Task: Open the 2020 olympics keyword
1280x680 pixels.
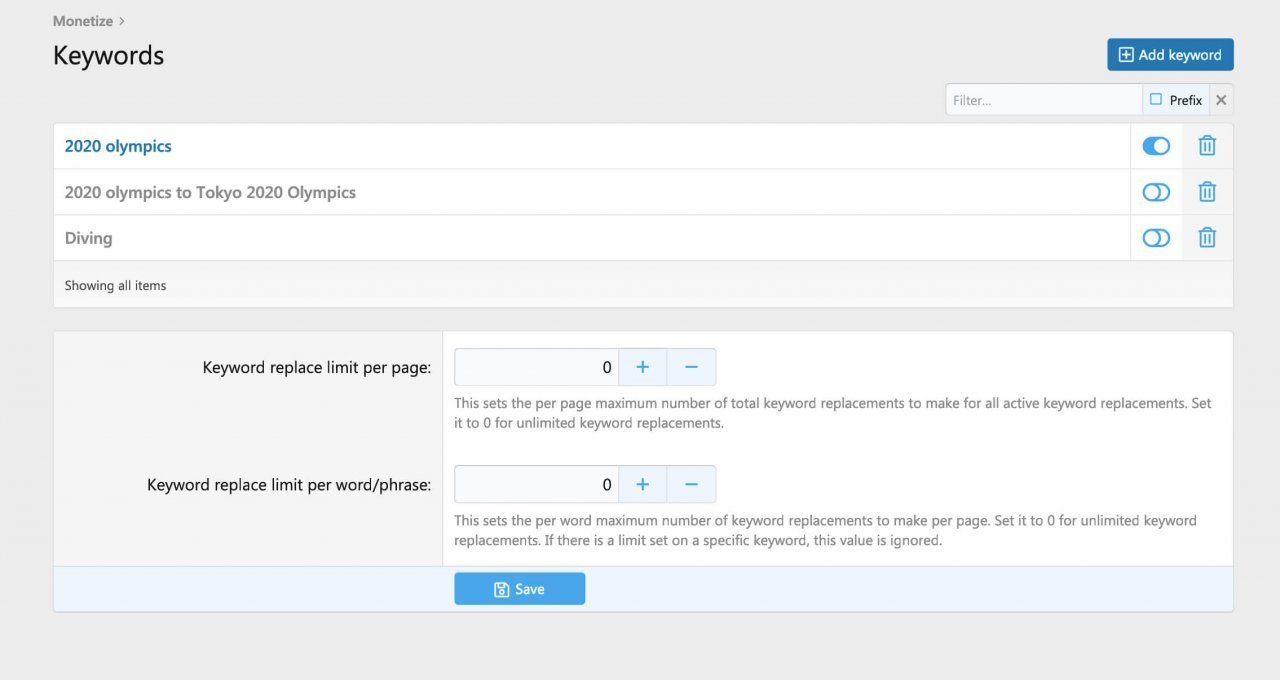Action: [x=118, y=146]
